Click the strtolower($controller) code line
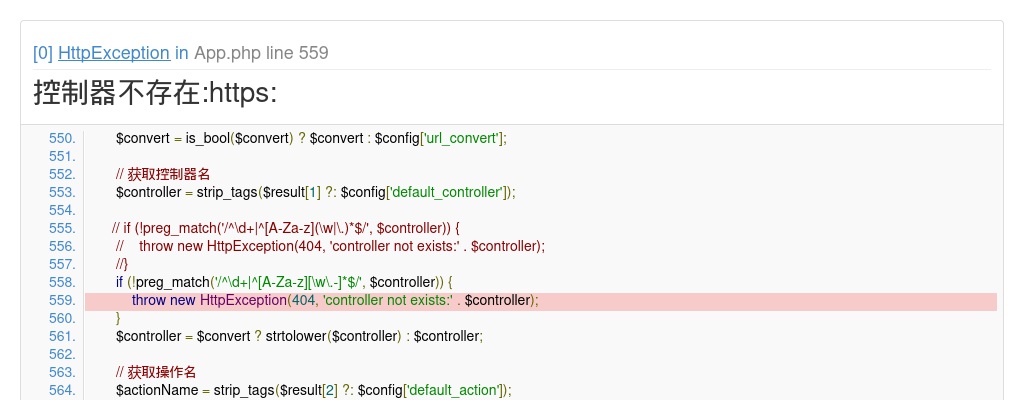The image size is (1024, 400). tap(299, 336)
